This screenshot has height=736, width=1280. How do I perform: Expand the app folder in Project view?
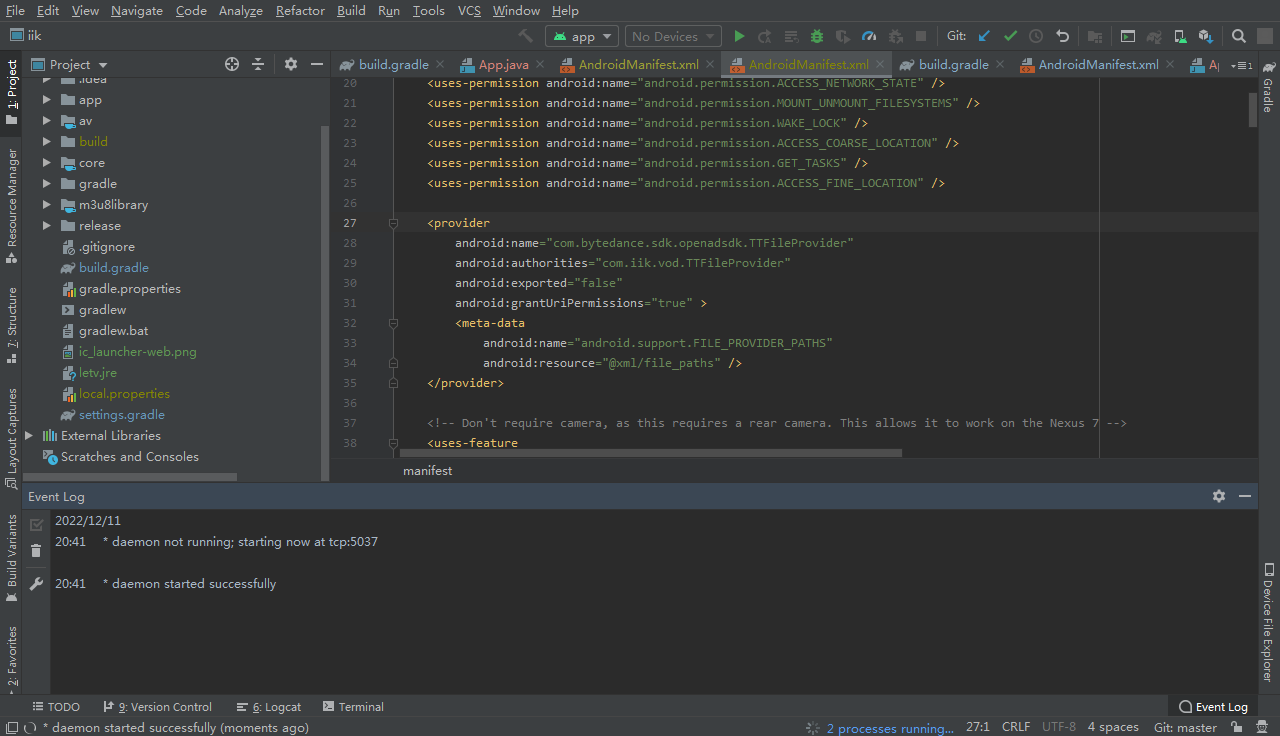click(45, 99)
